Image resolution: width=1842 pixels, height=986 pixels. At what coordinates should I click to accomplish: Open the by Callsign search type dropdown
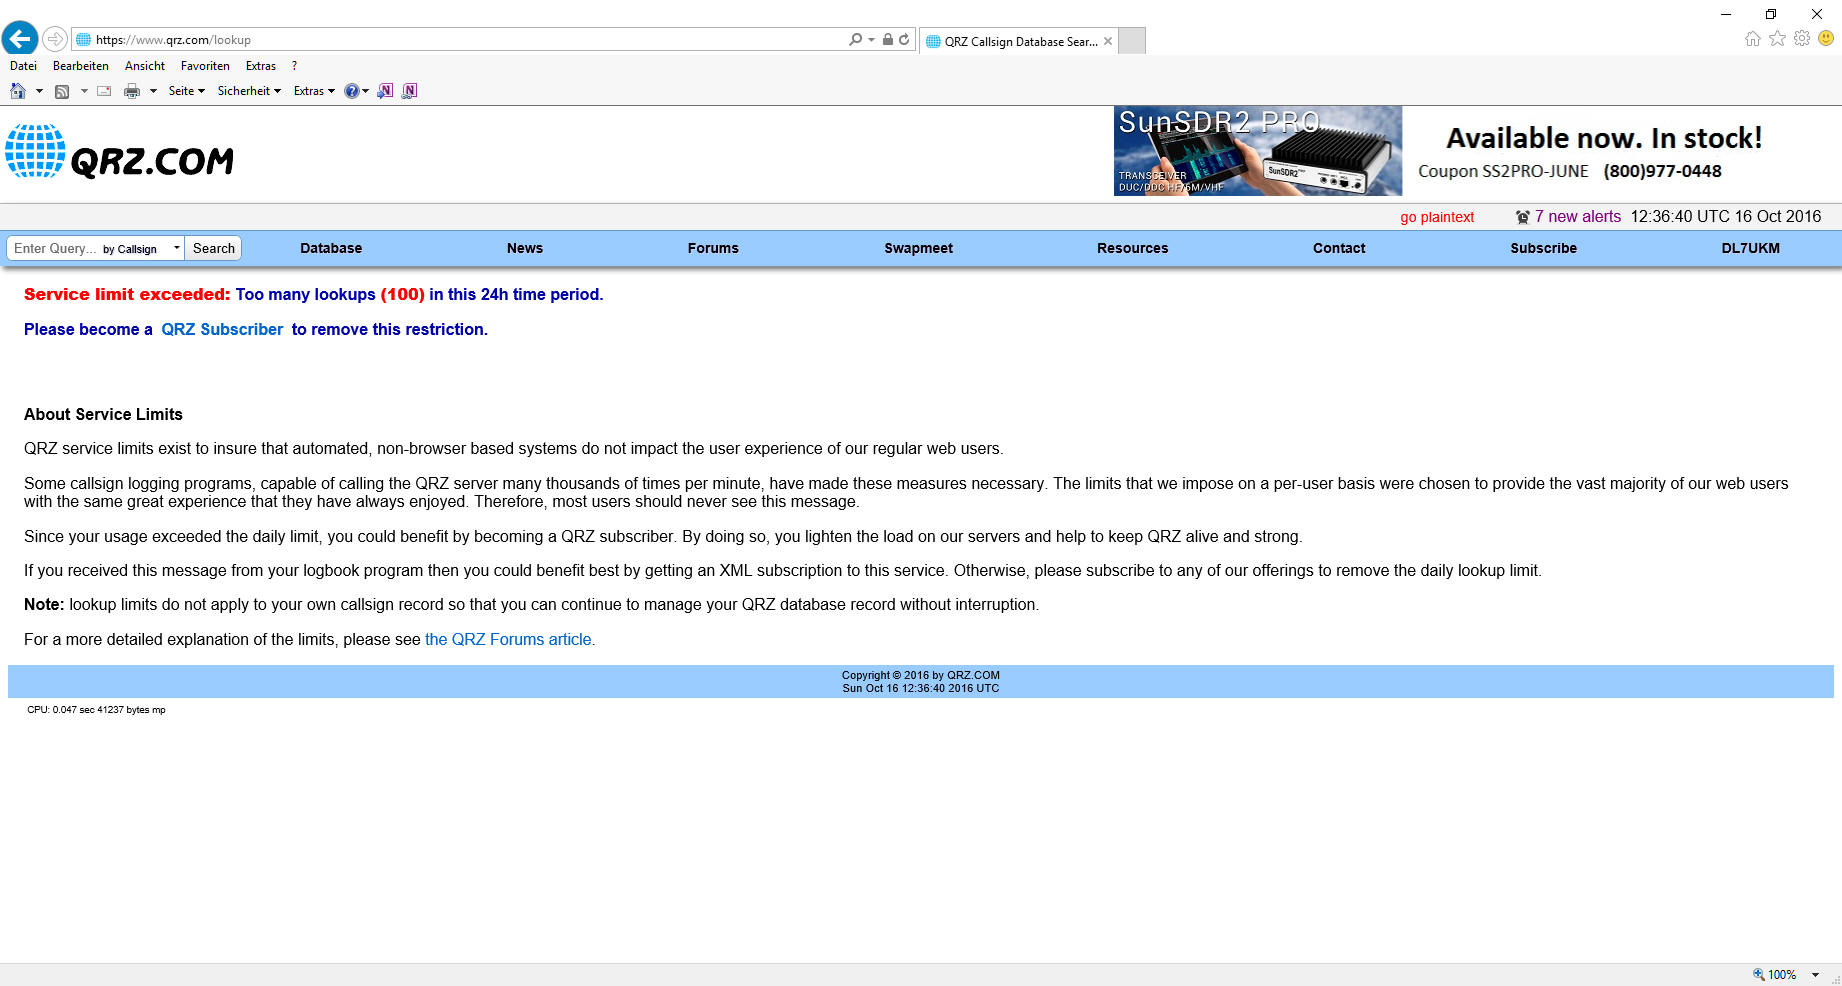[140, 249]
